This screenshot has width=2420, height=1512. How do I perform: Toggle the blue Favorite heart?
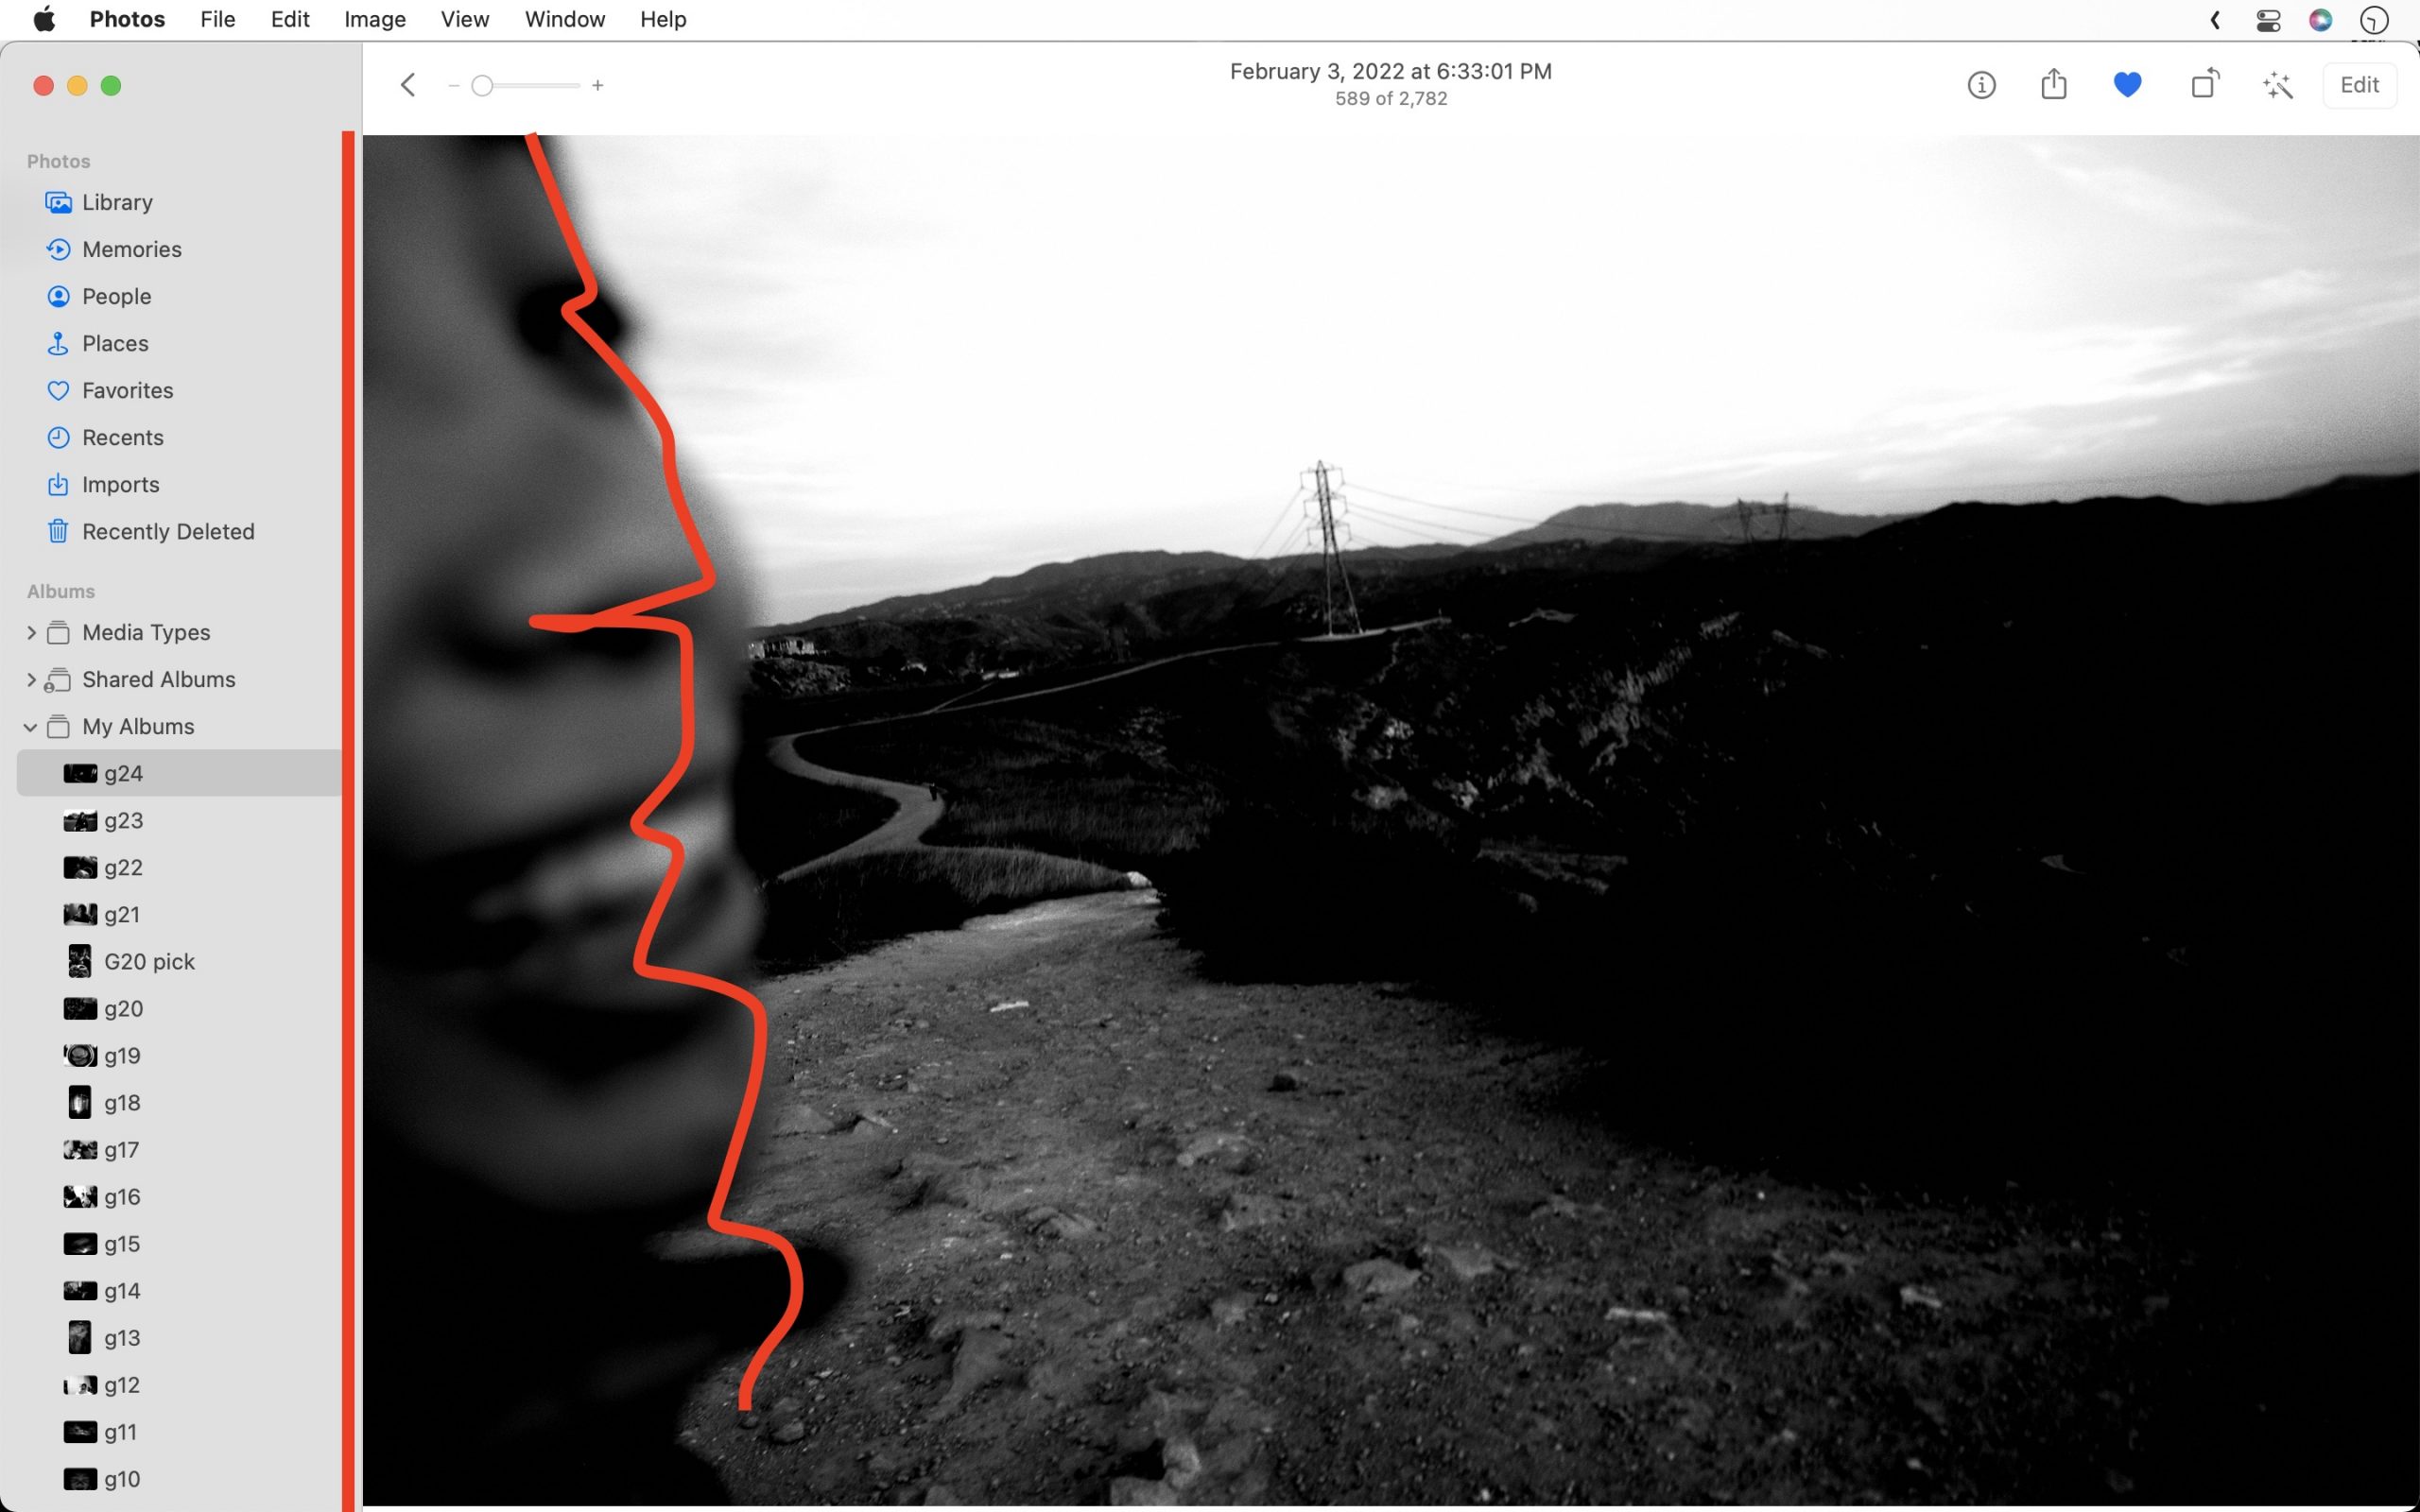point(2127,85)
